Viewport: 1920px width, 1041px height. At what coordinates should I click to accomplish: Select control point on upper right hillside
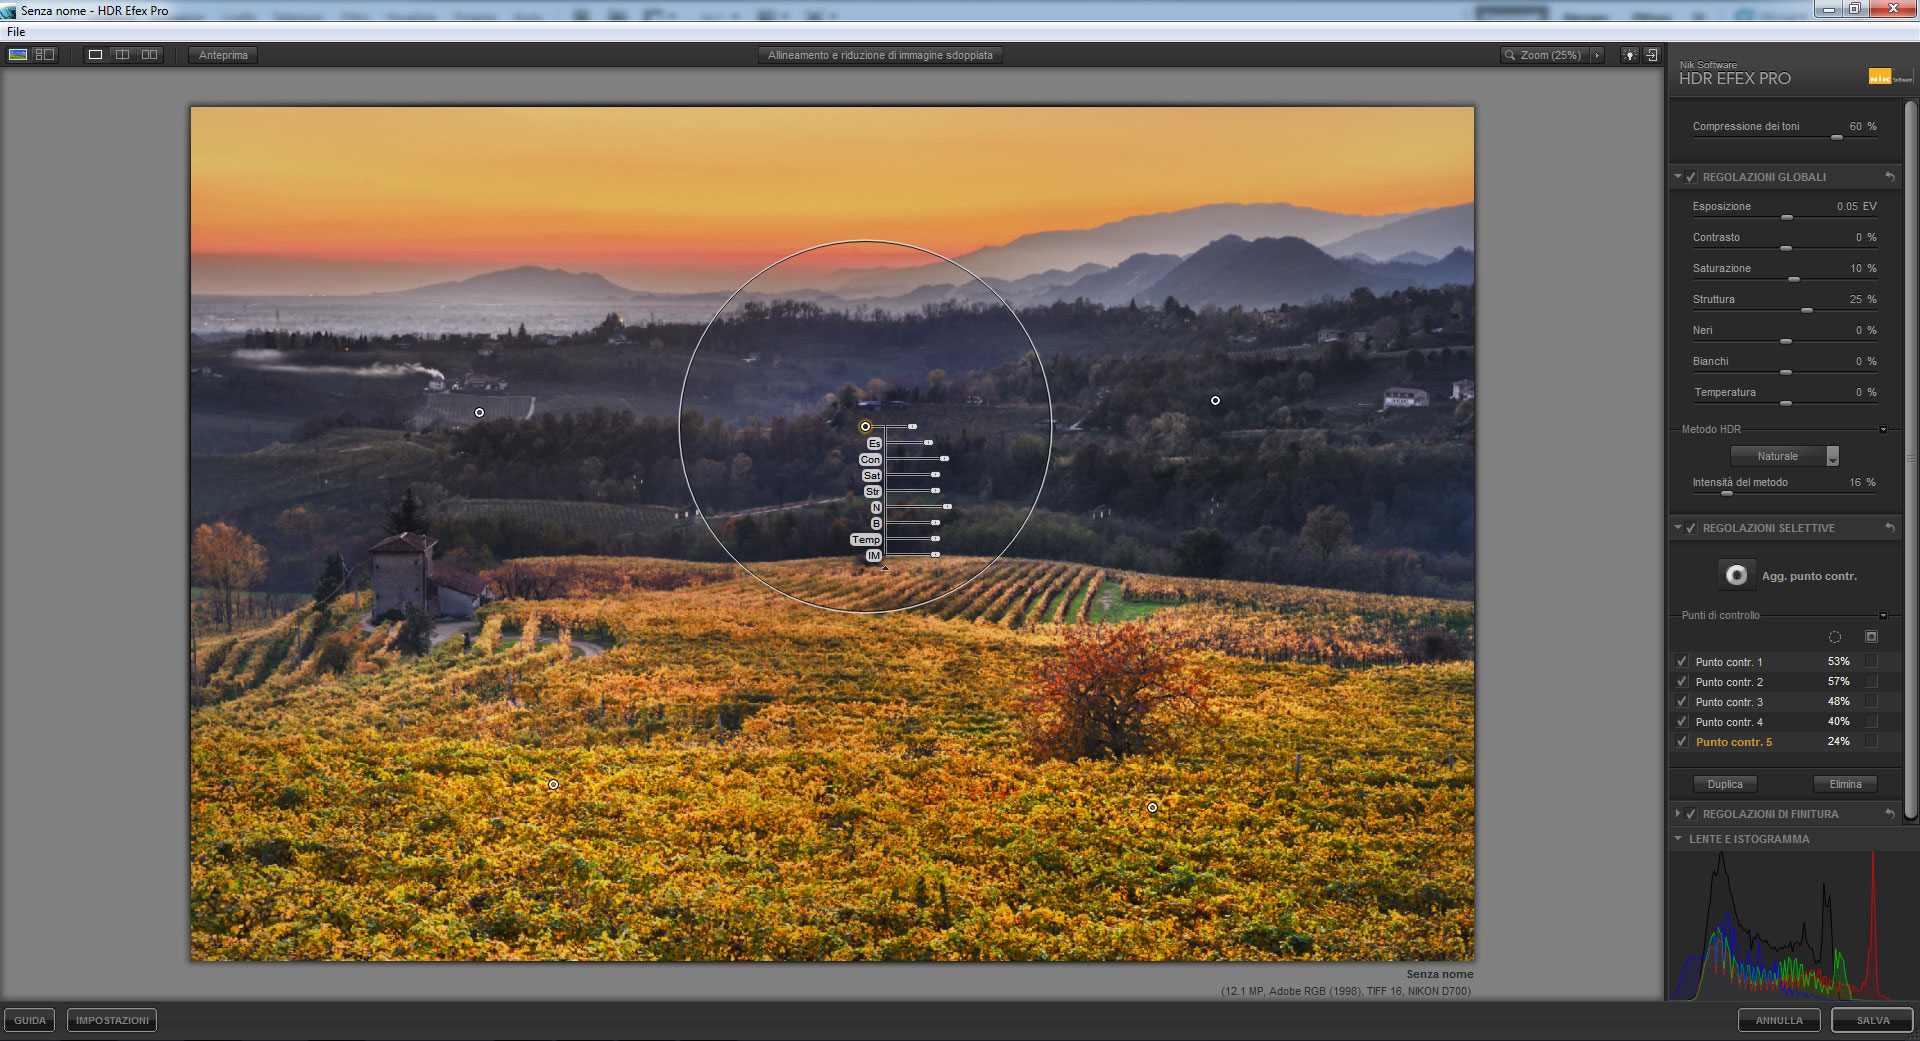click(x=1215, y=400)
